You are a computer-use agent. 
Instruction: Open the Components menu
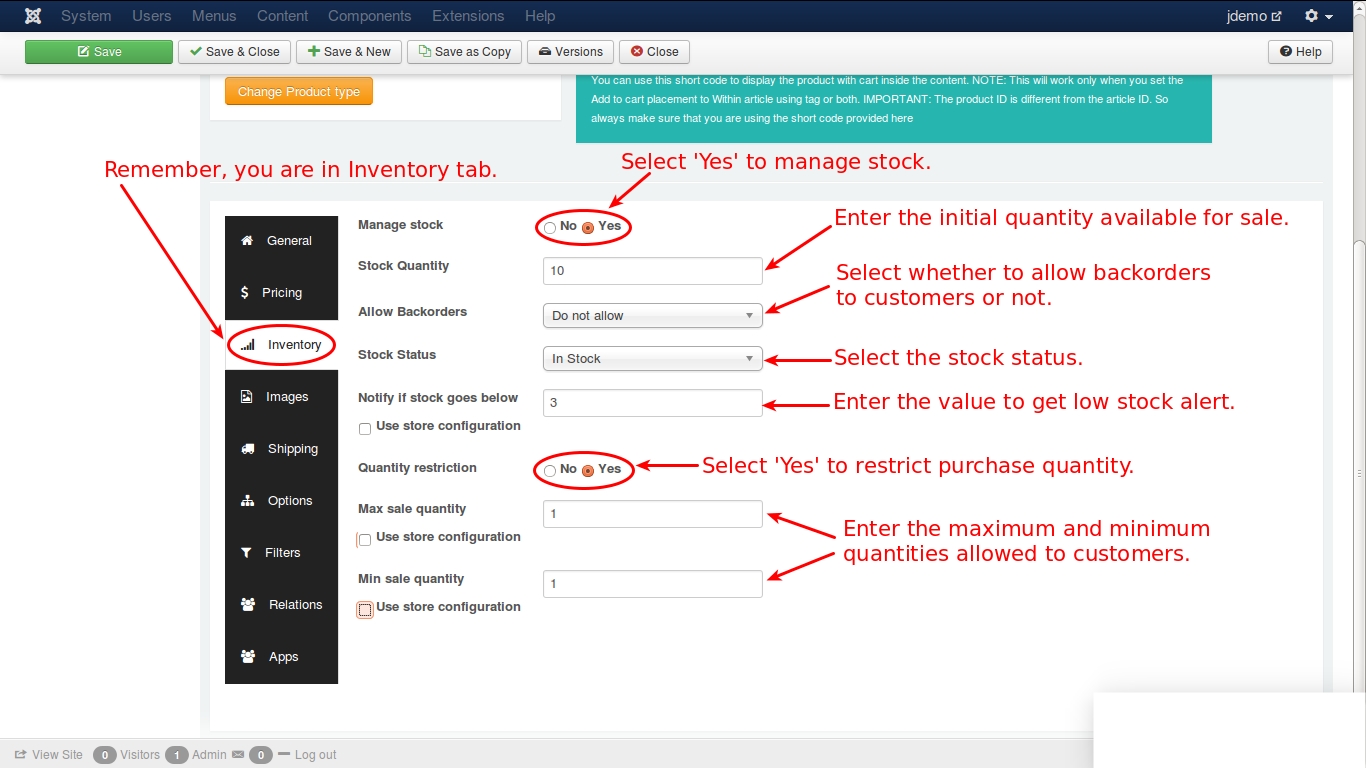pos(369,16)
